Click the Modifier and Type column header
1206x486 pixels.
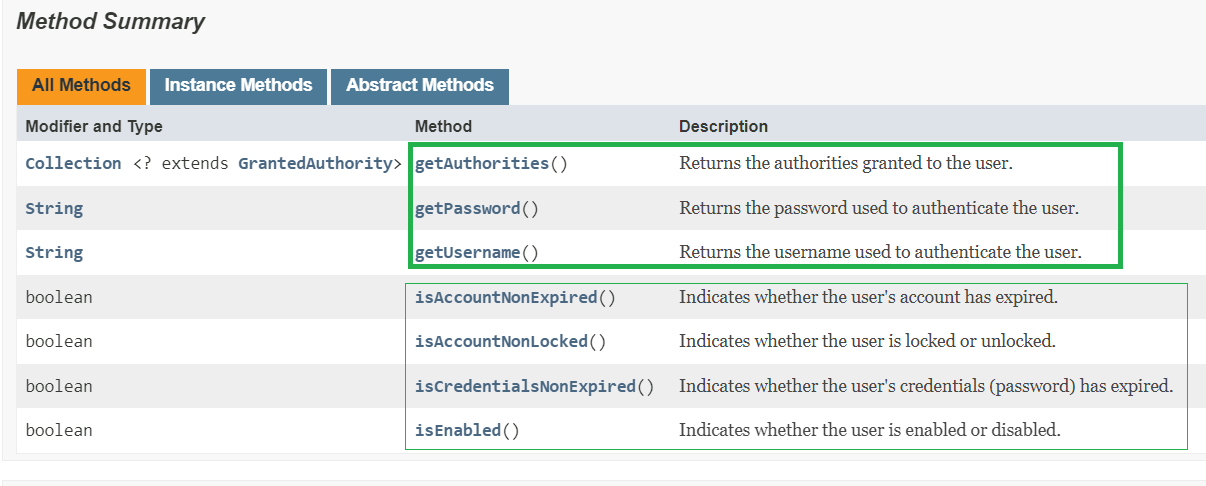point(94,127)
